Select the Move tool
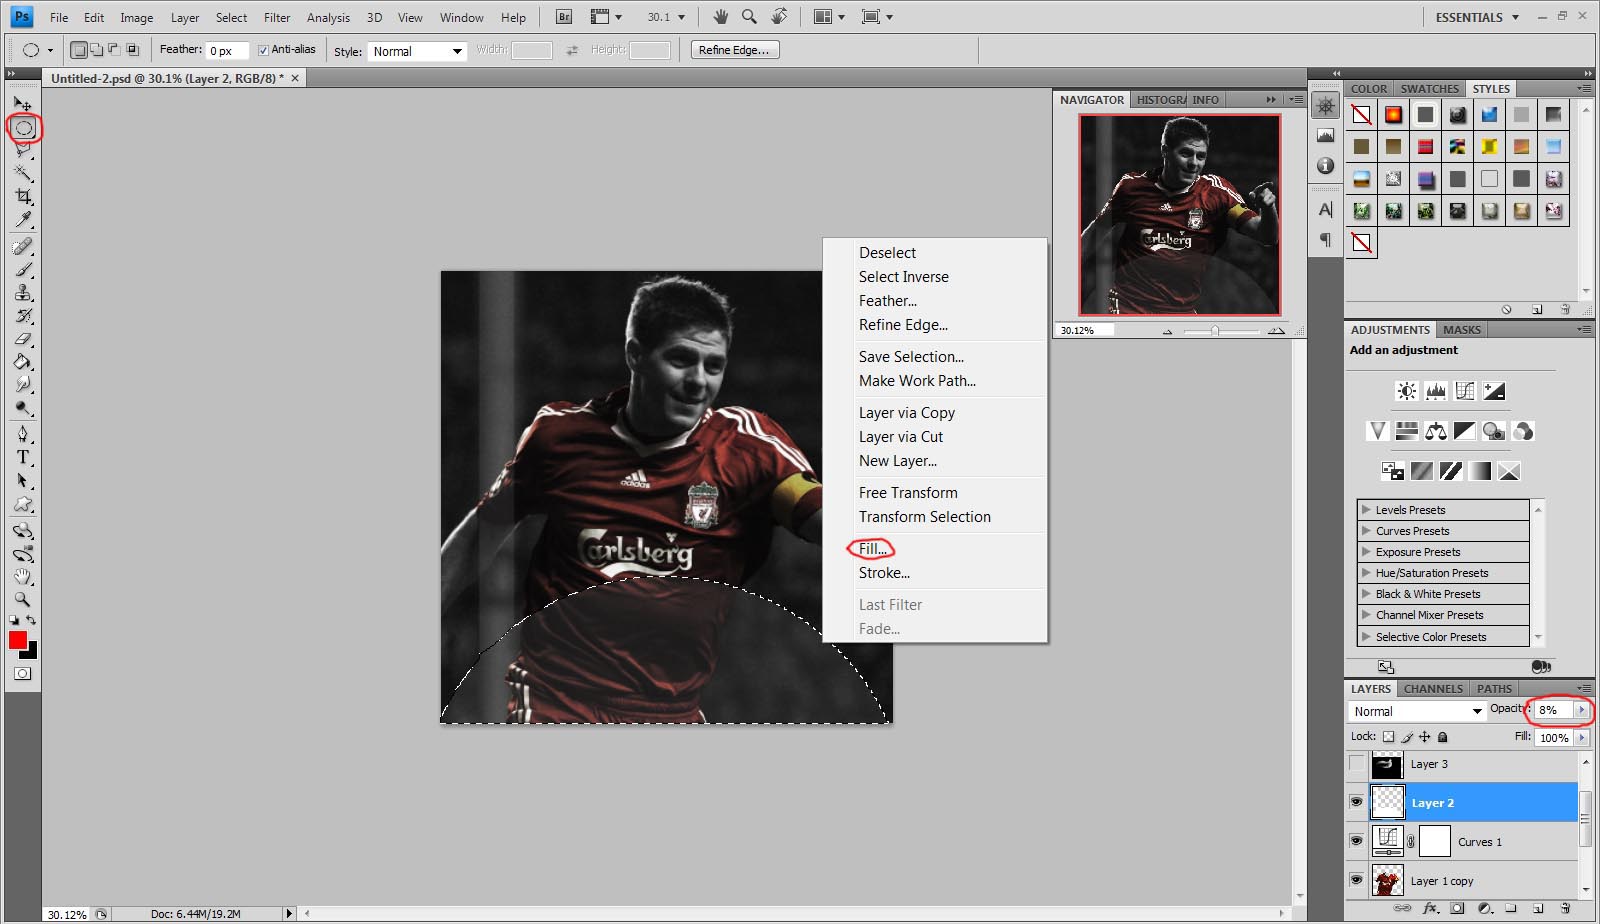The height and width of the screenshot is (924, 1600). tap(22, 103)
